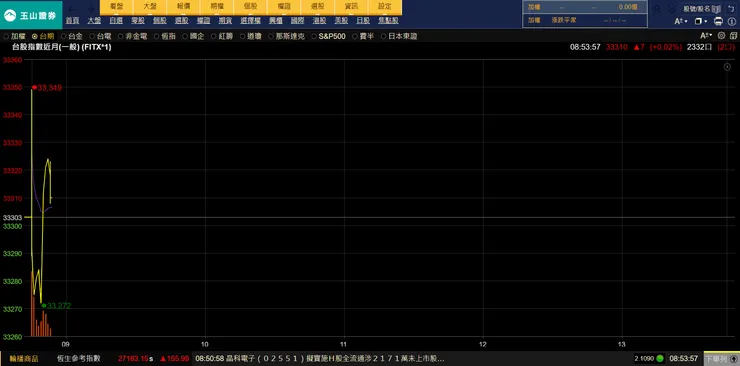Viewport: 740px width, 366px height.
Task: Select the 台電 radio button
Action: coord(92,36)
